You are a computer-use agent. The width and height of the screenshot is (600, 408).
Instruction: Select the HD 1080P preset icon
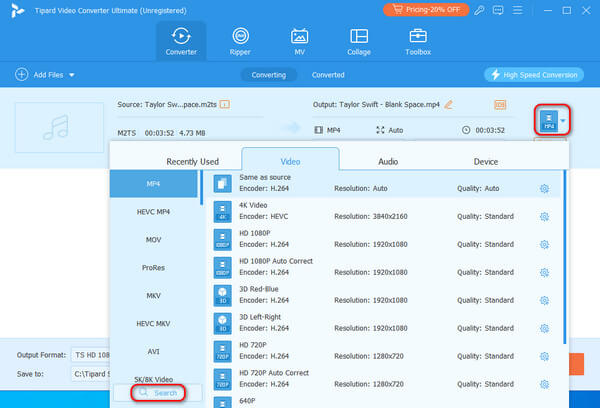point(222,239)
